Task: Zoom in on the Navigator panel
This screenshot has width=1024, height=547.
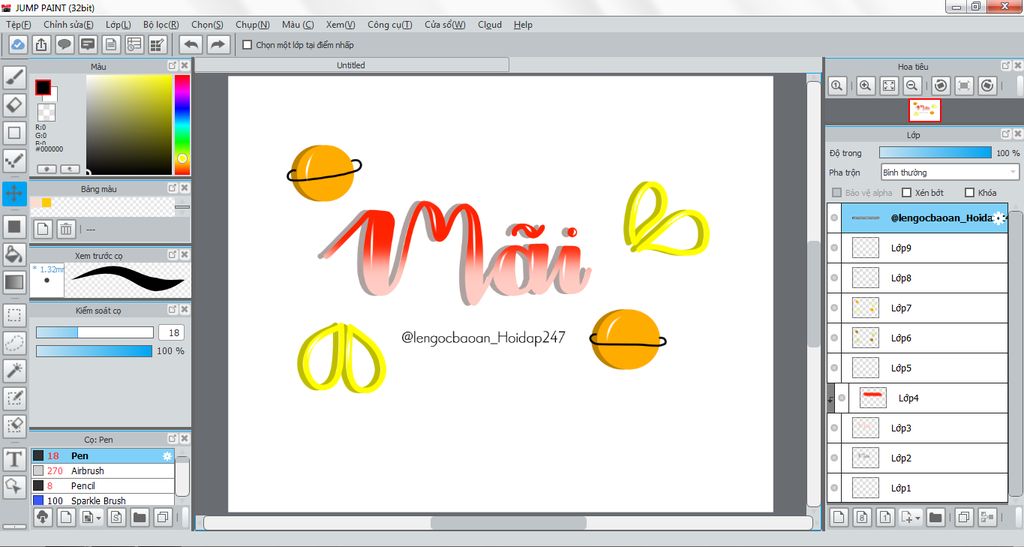Action: pos(865,86)
